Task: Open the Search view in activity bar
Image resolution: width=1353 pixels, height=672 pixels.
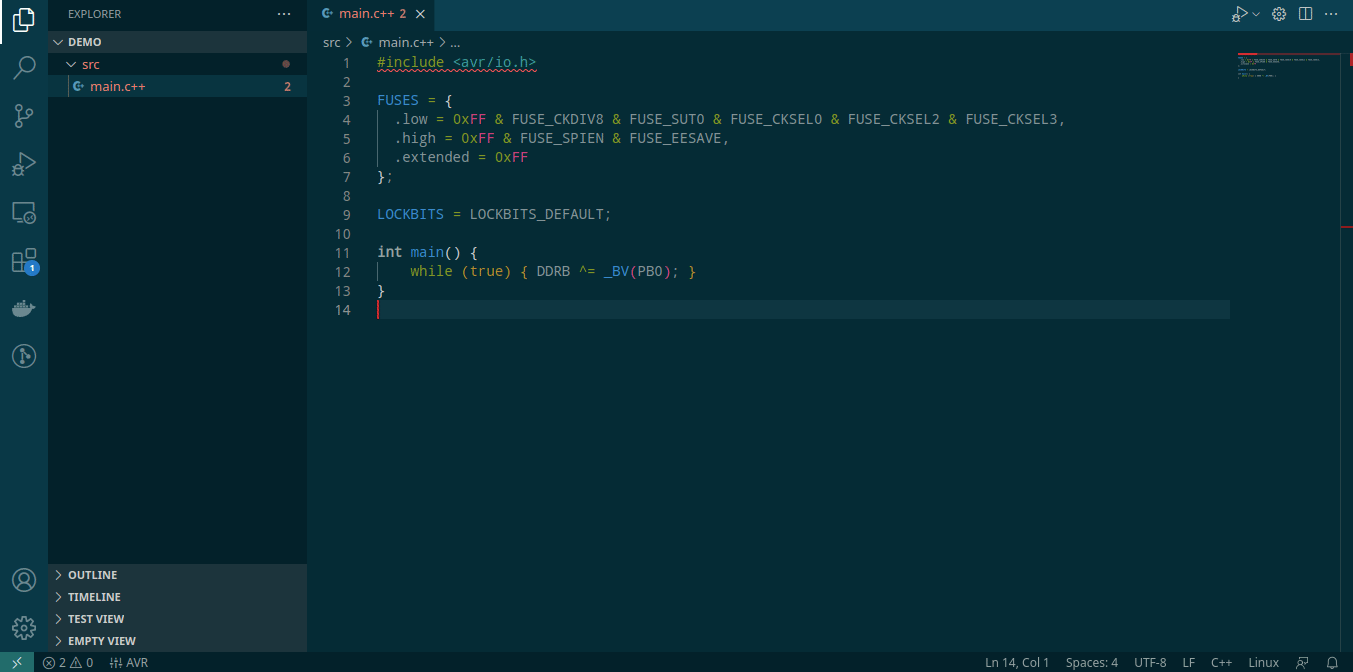Action: pos(24,68)
